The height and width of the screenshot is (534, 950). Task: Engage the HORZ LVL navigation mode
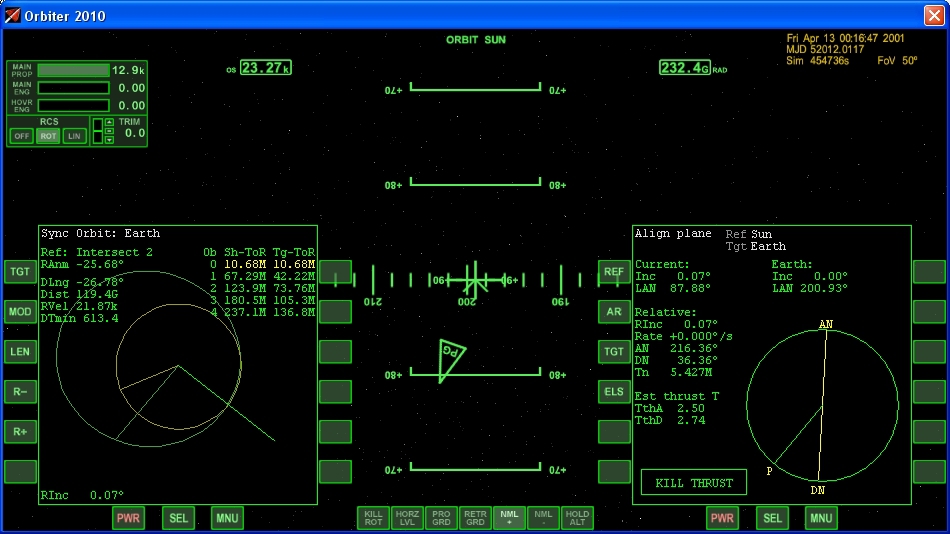pyautogui.click(x=407, y=517)
